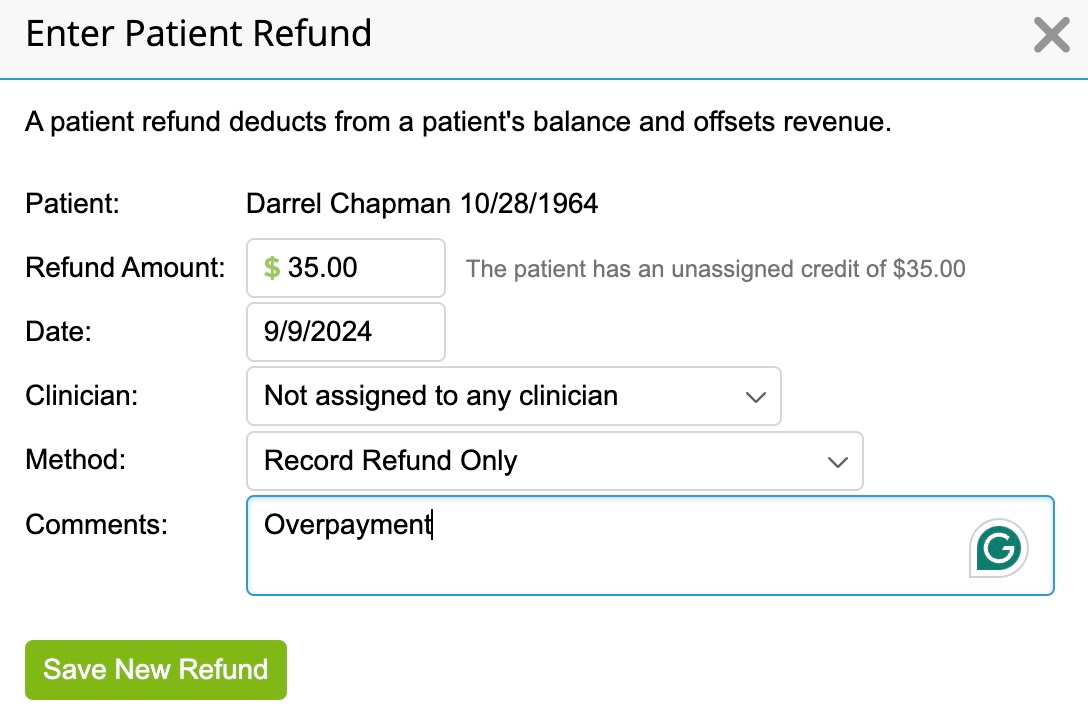Click the green dollar sign icon
1088x722 pixels.
(x=271, y=268)
